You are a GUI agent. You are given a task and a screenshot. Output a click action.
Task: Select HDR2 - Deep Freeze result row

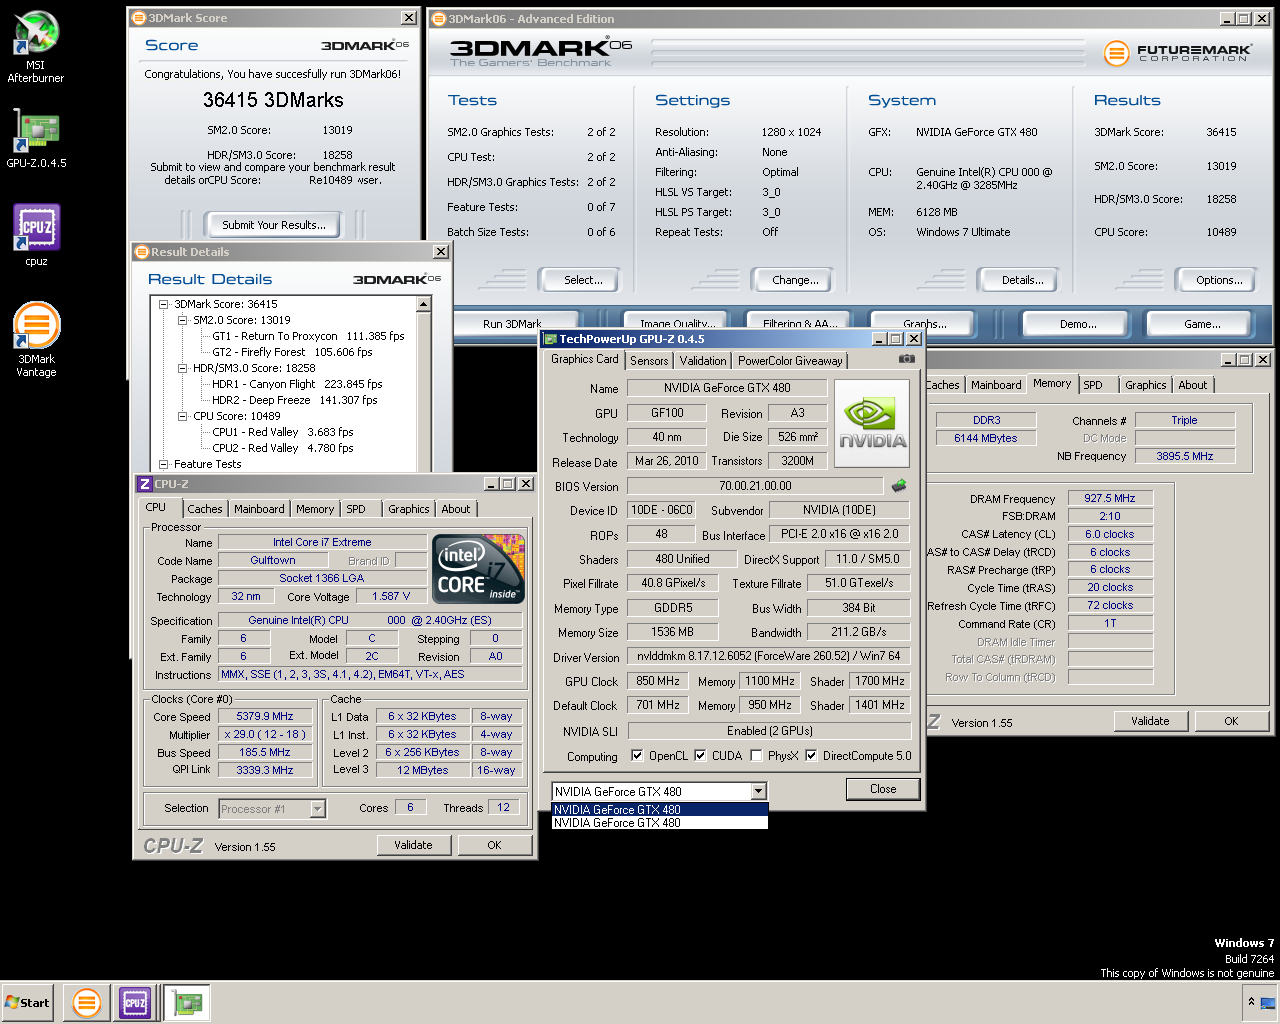pos(294,400)
